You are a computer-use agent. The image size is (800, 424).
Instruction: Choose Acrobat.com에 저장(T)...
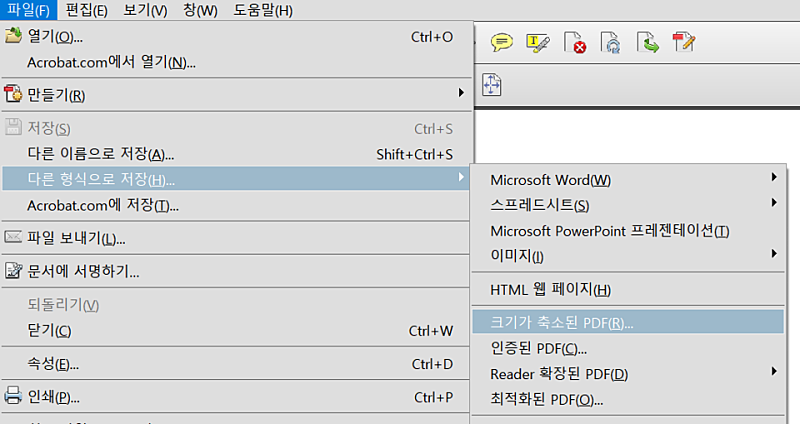pos(236,205)
